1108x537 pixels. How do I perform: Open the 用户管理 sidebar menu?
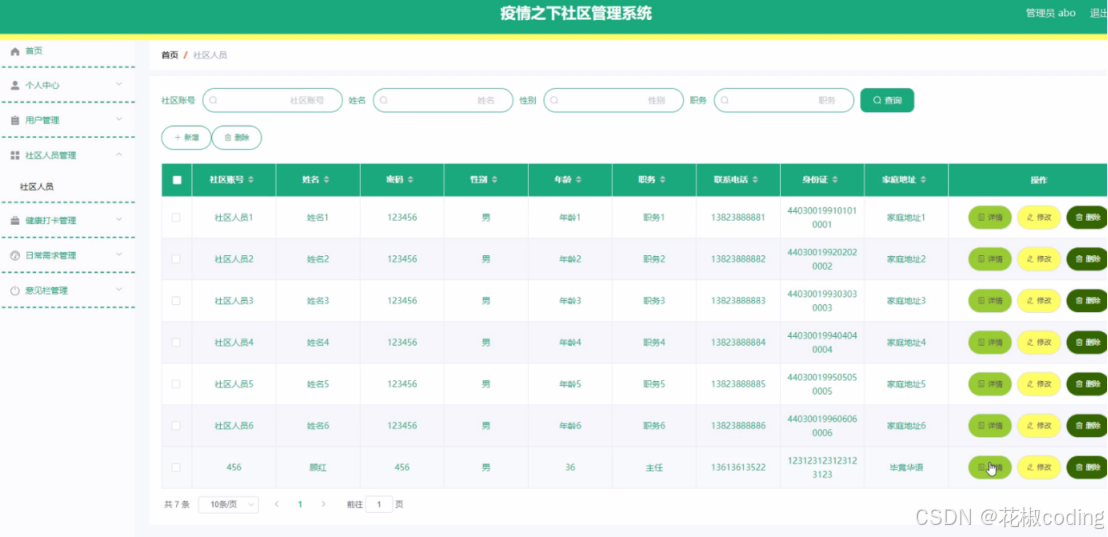pyautogui.click(x=67, y=120)
